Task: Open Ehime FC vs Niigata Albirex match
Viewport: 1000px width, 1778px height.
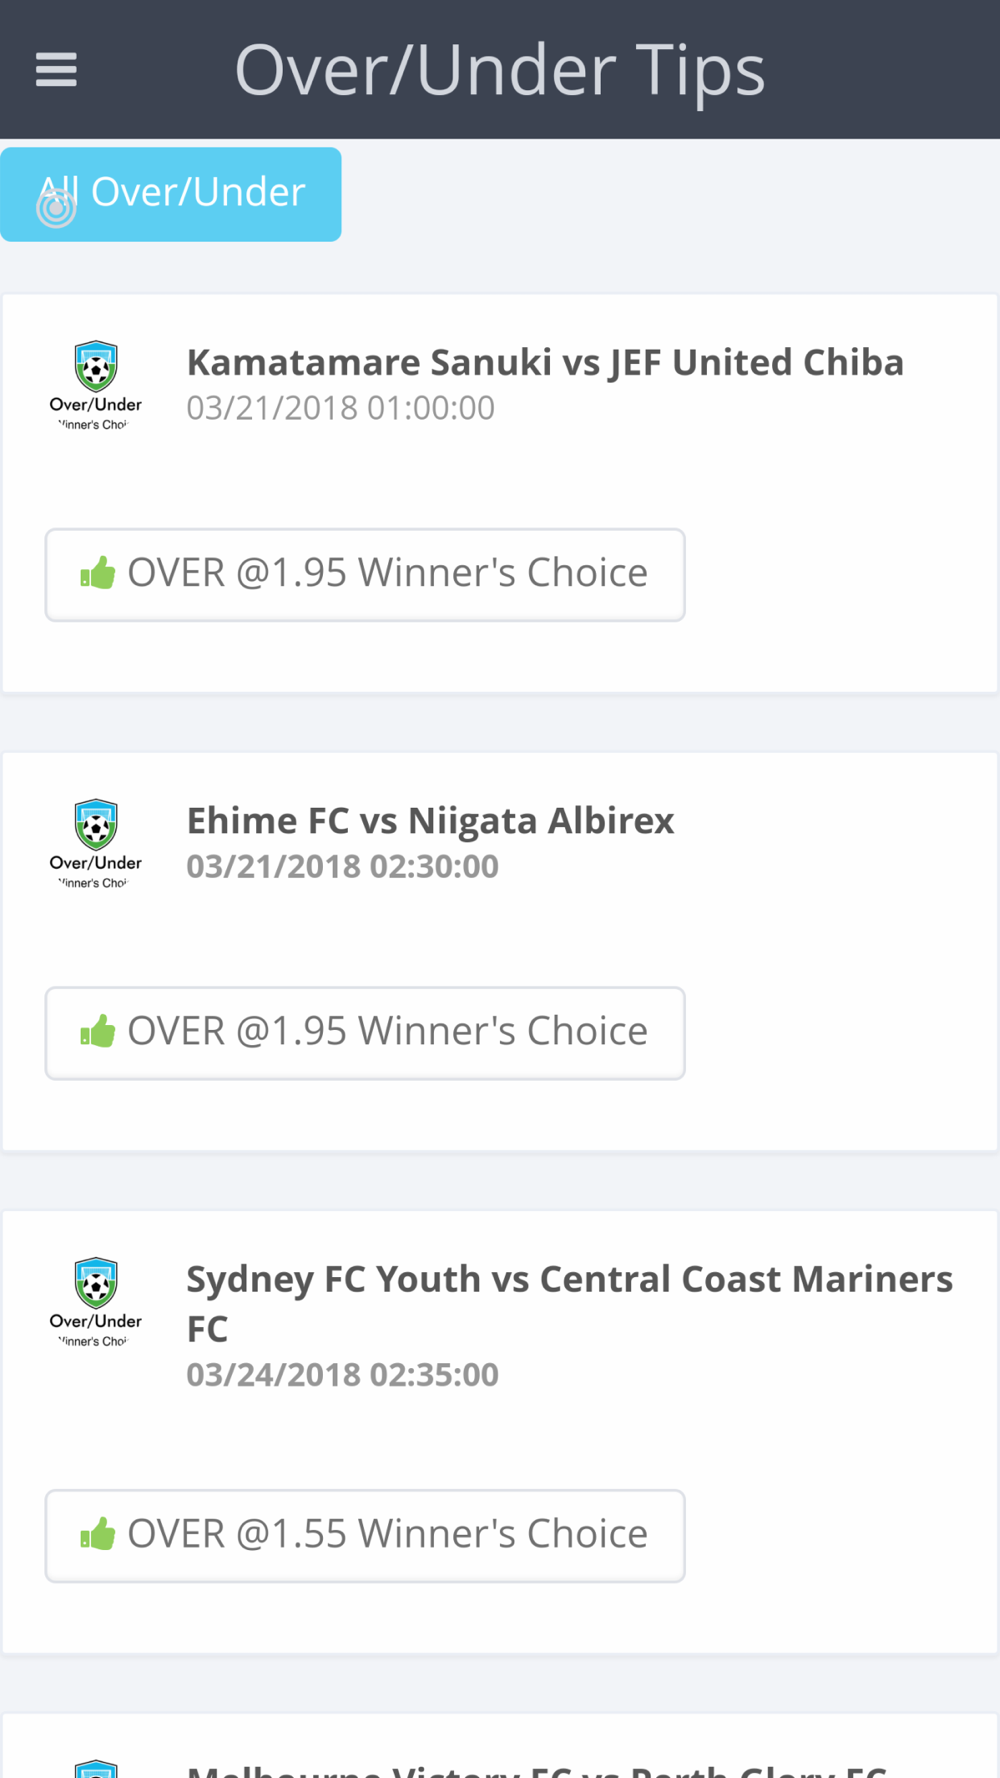Action: (430, 820)
